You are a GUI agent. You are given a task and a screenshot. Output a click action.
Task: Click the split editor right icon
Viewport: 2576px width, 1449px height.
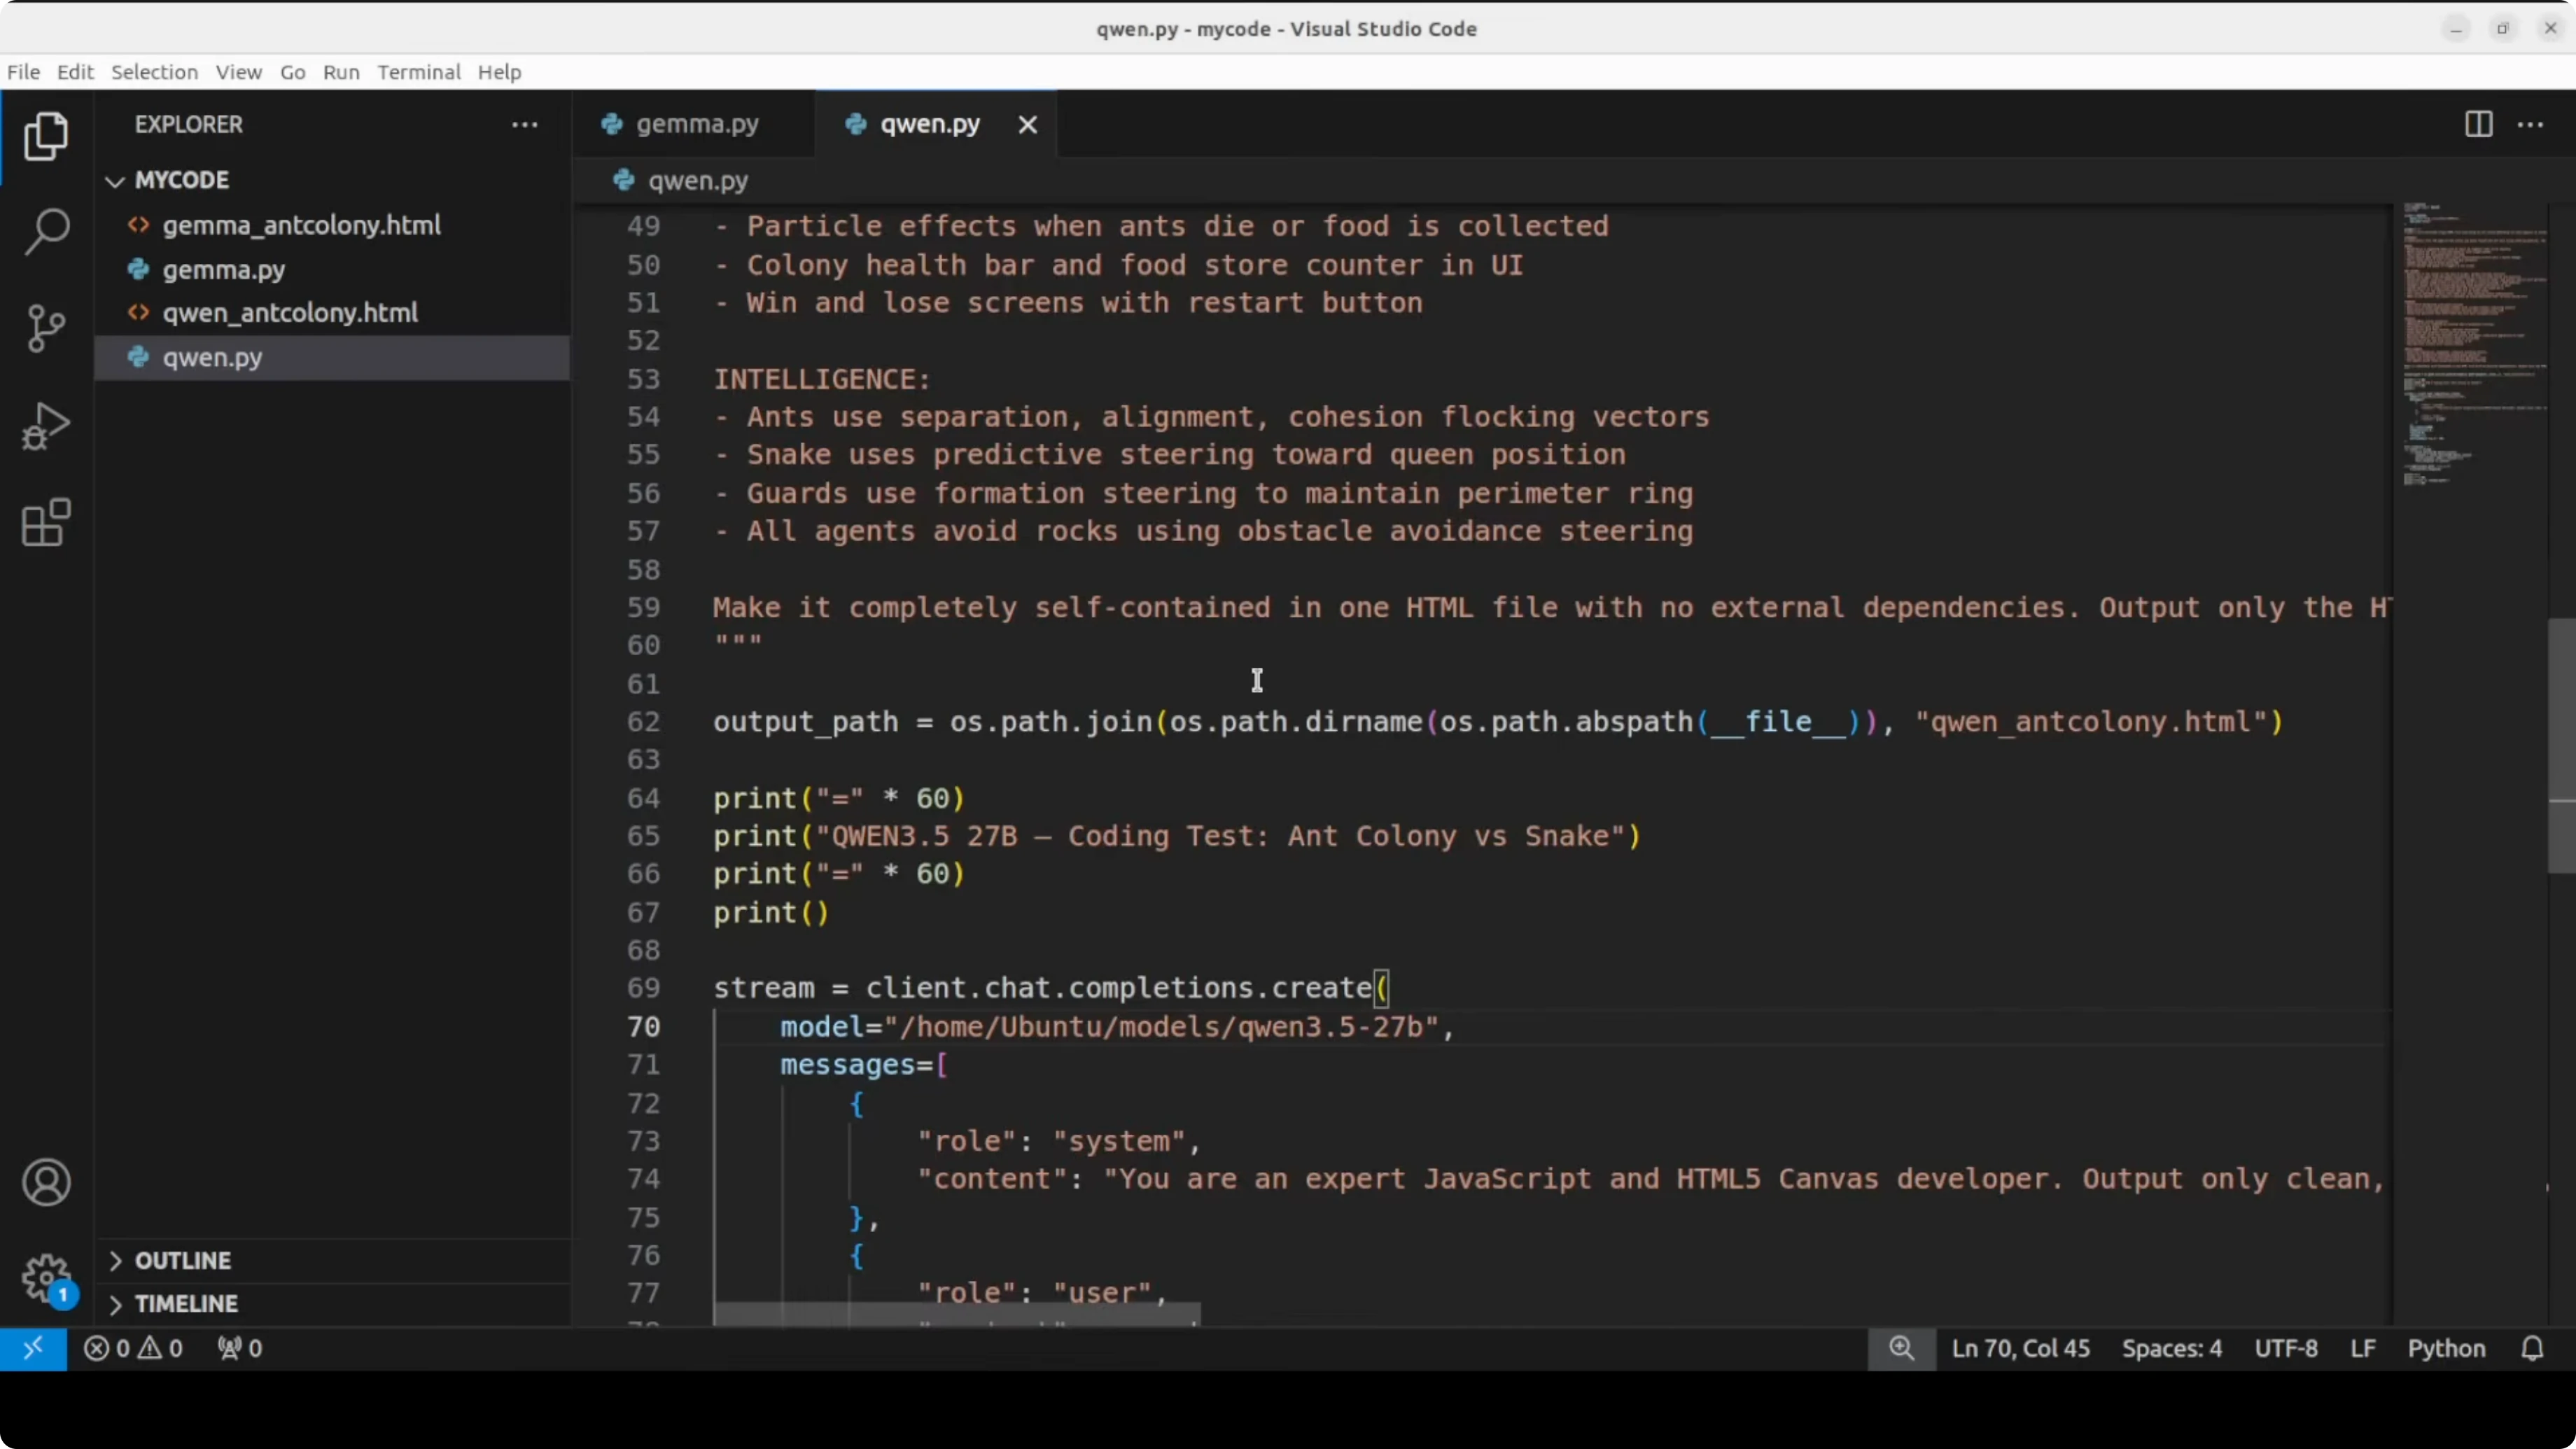tap(2478, 124)
